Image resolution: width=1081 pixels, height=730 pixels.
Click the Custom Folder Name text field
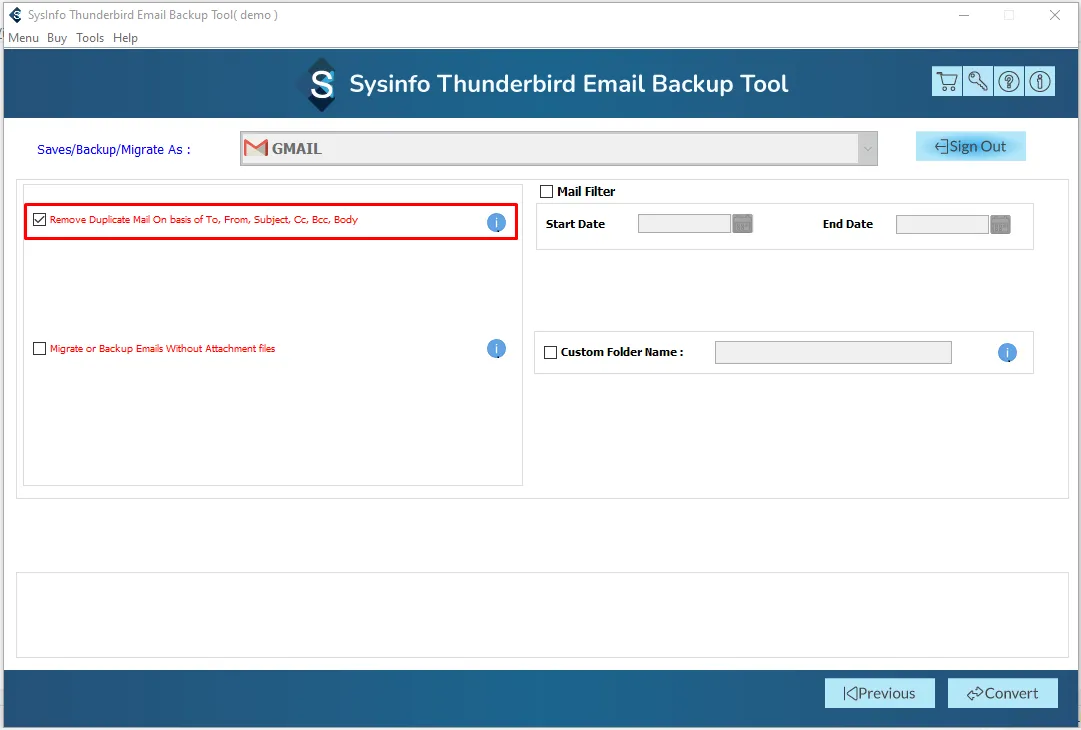click(833, 352)
